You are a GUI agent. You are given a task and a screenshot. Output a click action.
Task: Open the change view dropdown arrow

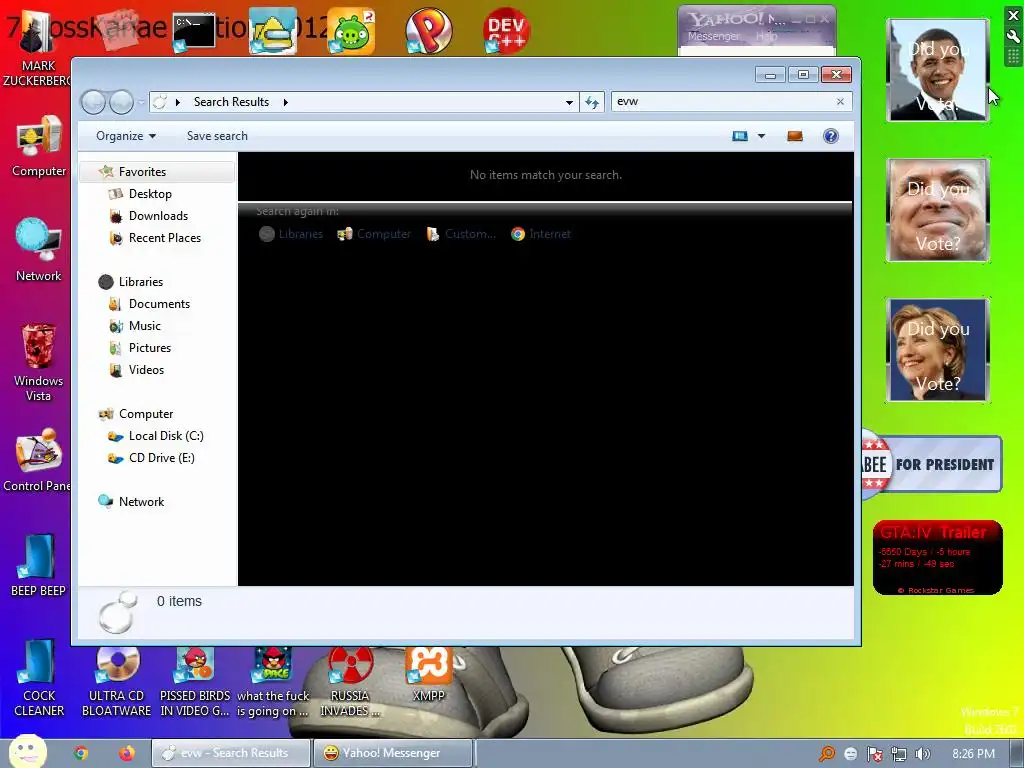pos(761,136)
